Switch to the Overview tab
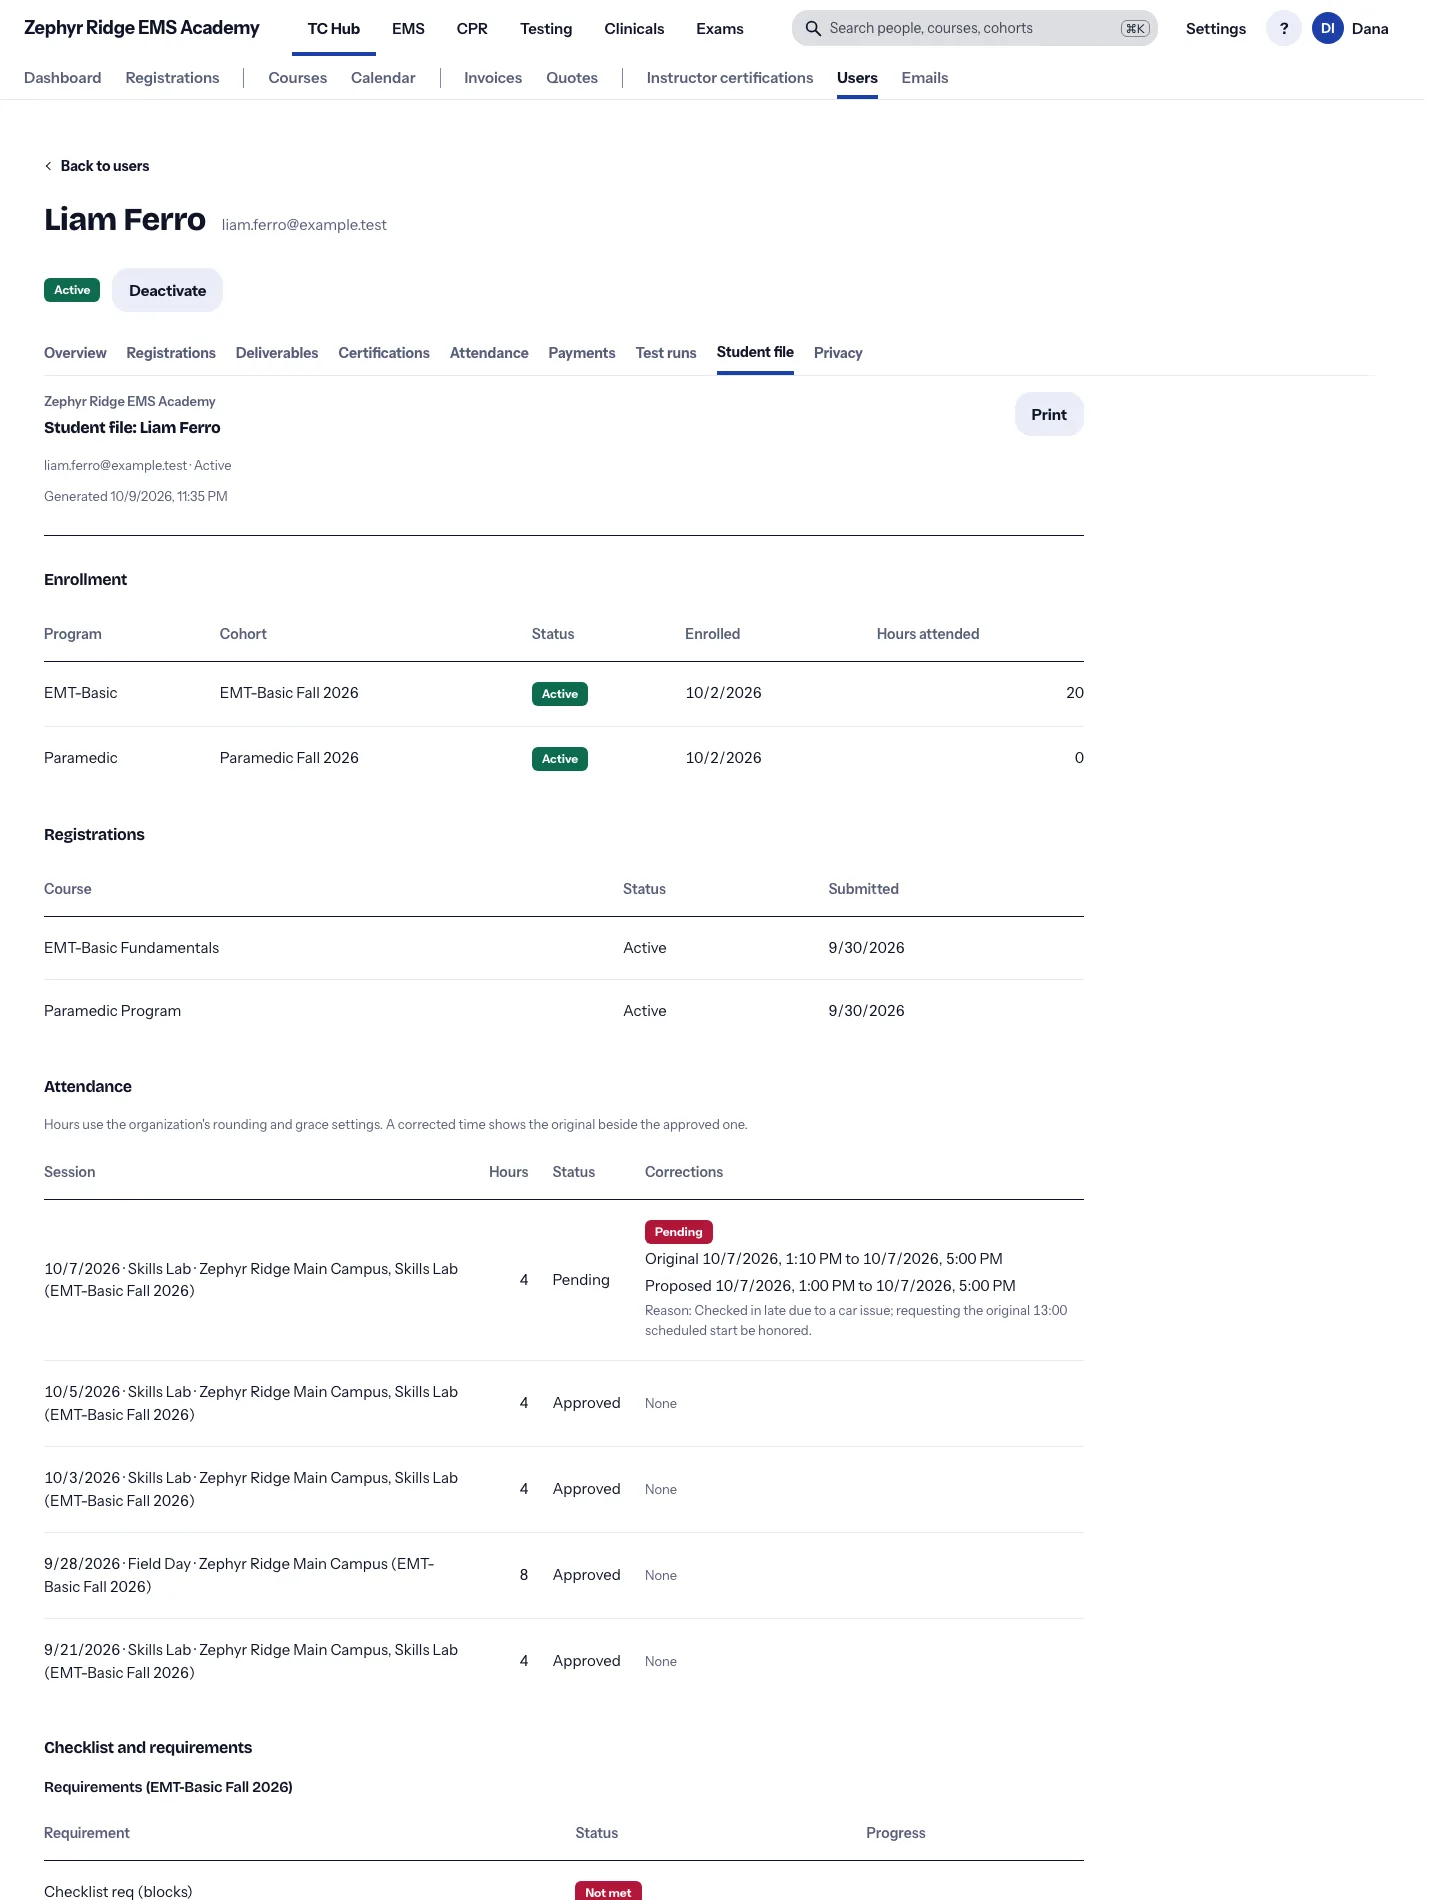This screenshot has height=1900, width=1440. [x=75, y=353]
